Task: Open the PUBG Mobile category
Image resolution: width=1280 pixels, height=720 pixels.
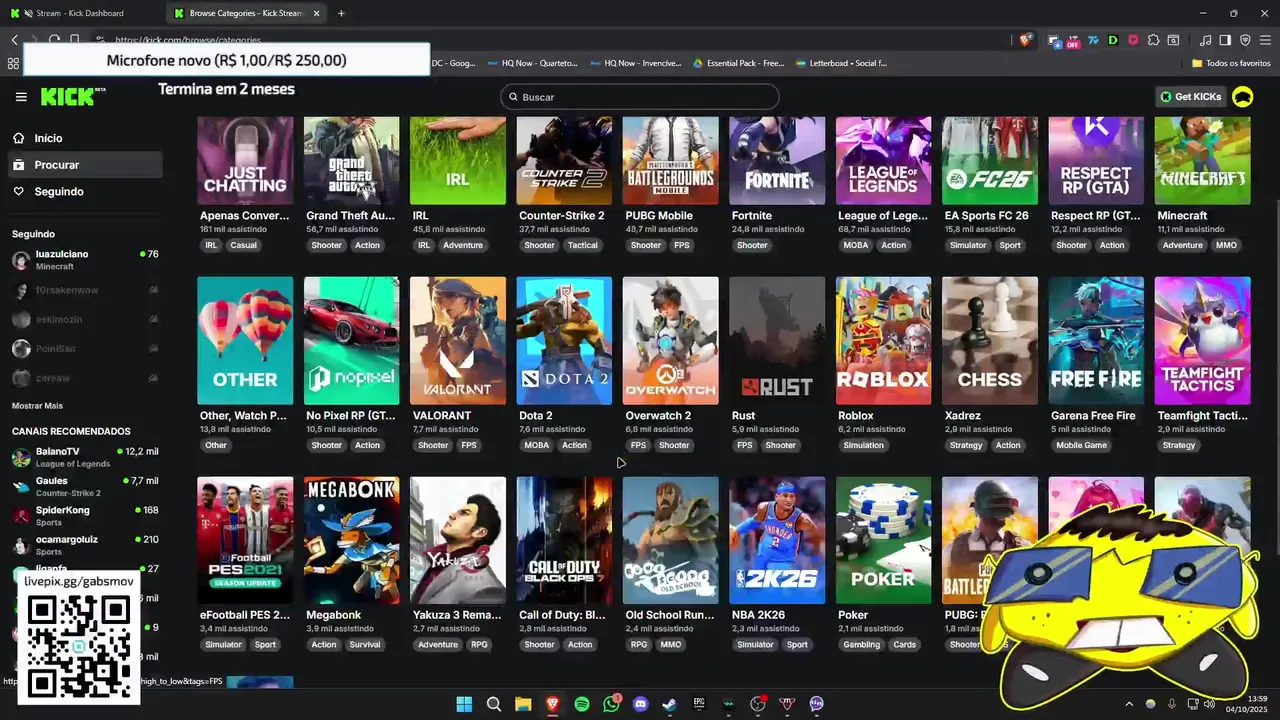Action: tap(670, 160)
